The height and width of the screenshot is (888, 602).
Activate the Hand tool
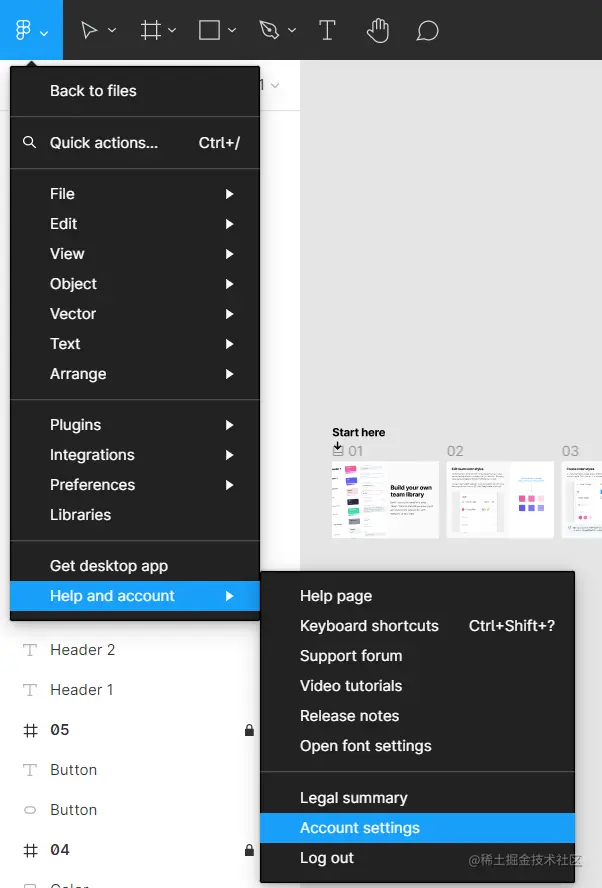[377, 30]
